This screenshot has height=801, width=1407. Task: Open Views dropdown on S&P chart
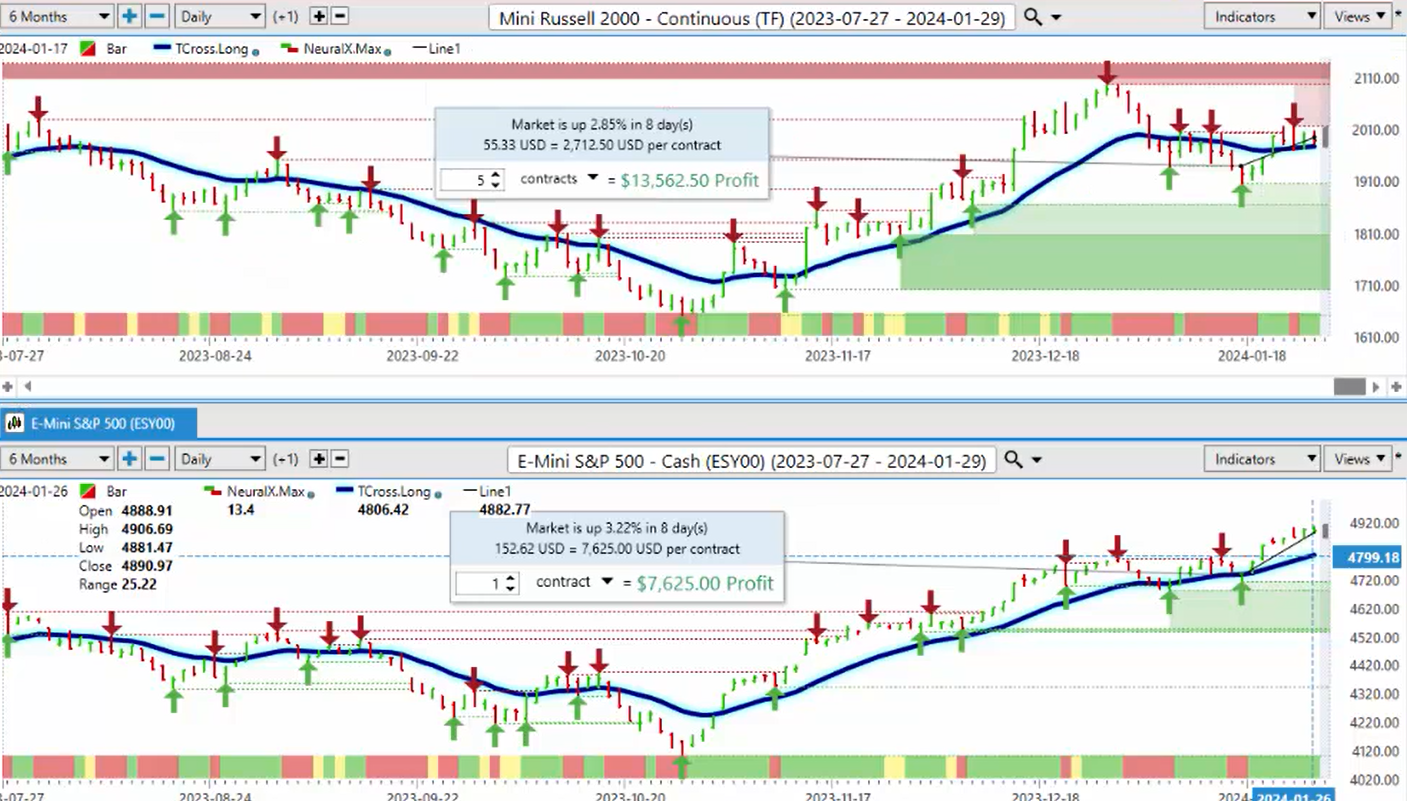click(x=1360, y=459)
